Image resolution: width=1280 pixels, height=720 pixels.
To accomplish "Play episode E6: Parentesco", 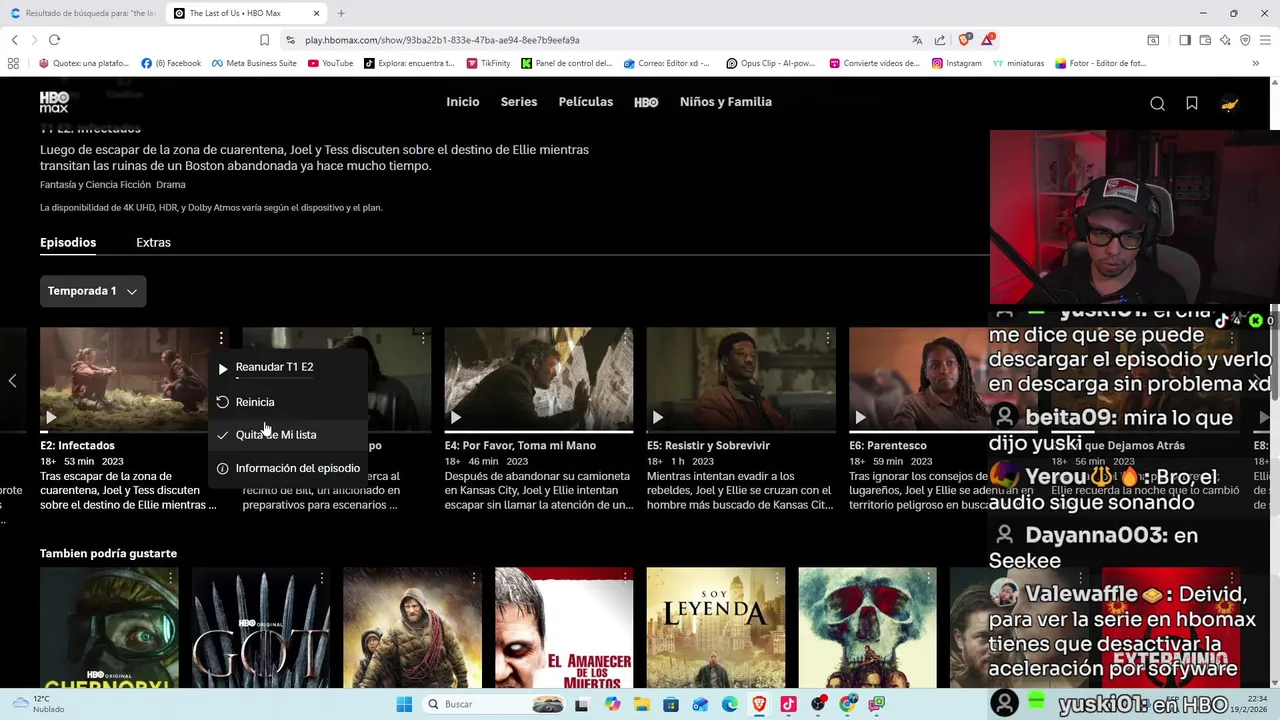I will (x=860, y=417).
